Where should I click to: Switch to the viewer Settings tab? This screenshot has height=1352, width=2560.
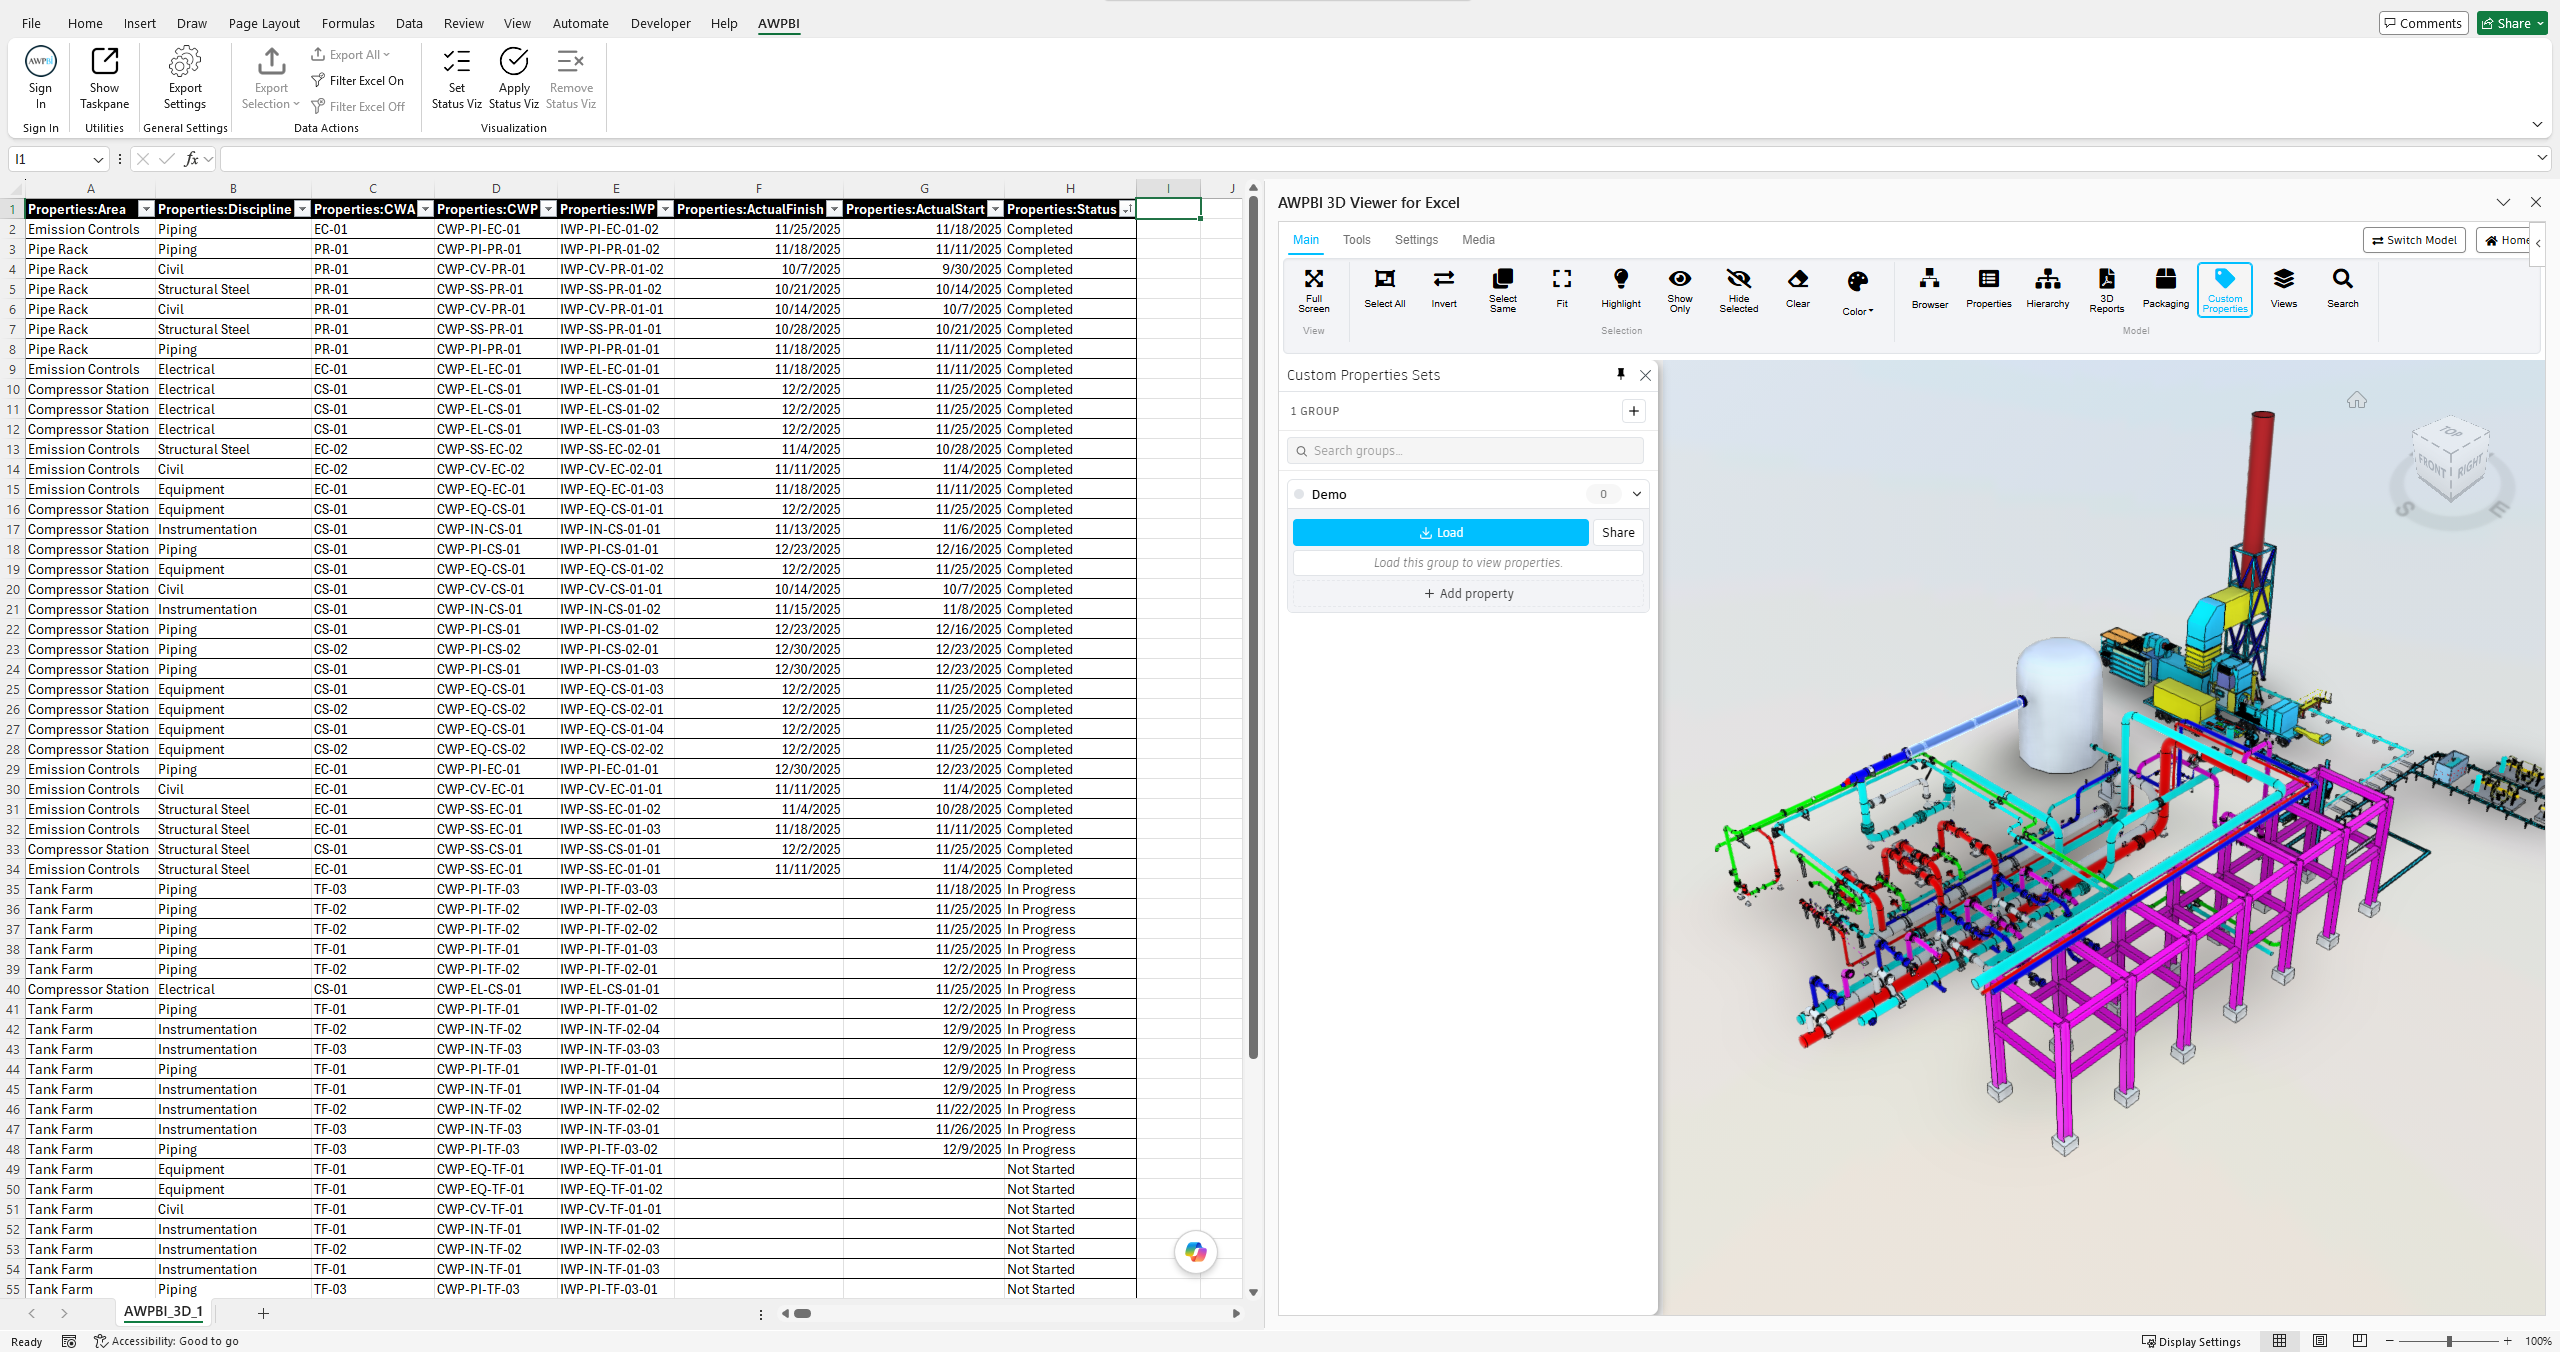coord(1416,240)
